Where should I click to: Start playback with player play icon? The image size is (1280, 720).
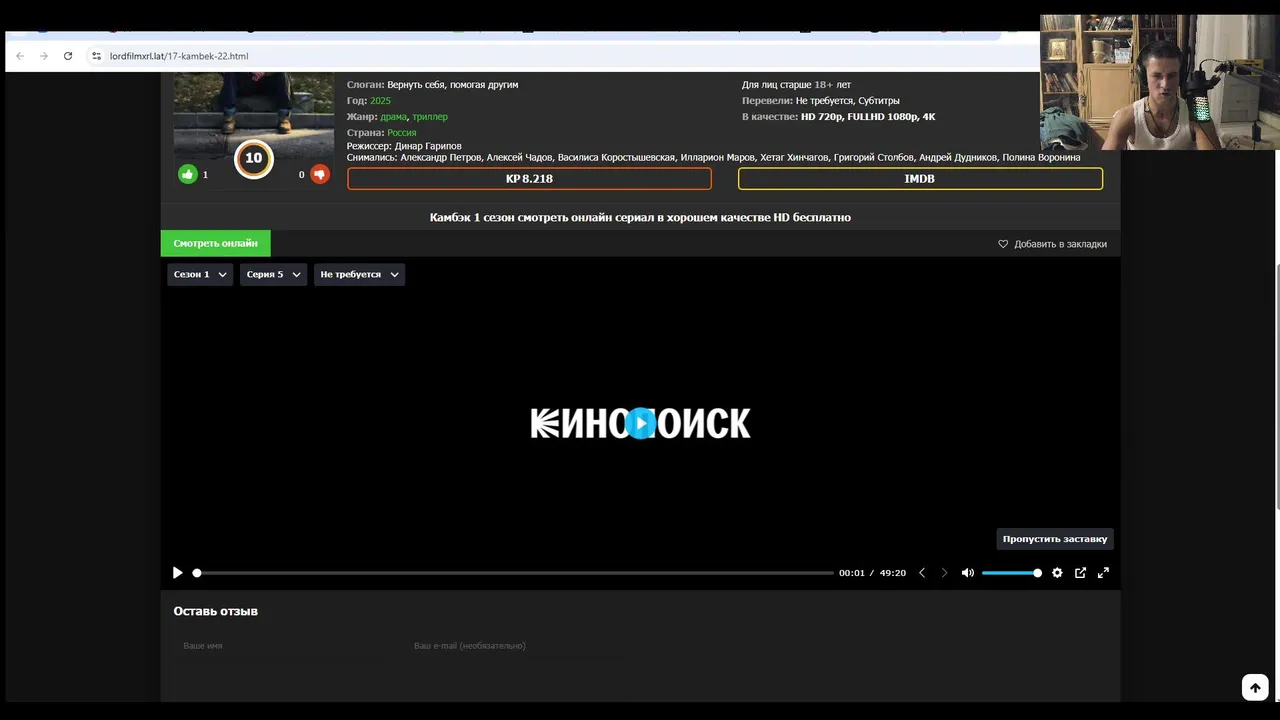pos(178,573)
